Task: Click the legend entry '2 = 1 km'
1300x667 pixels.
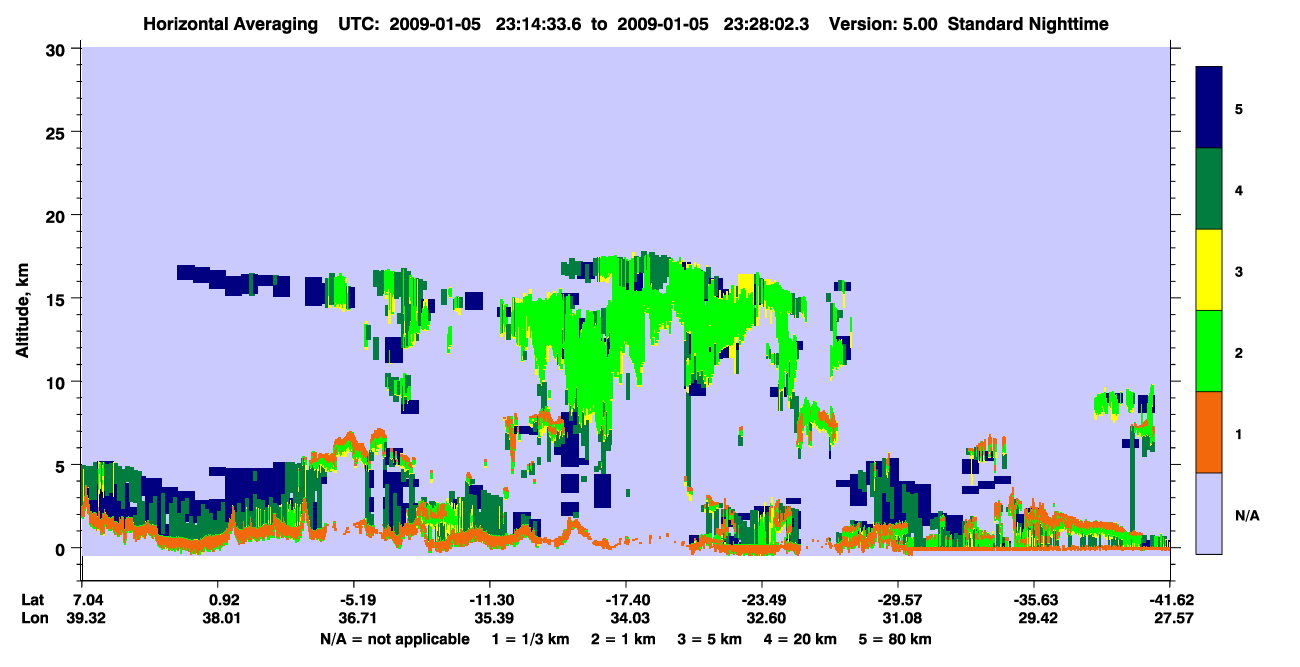Action: coord(624,639)
